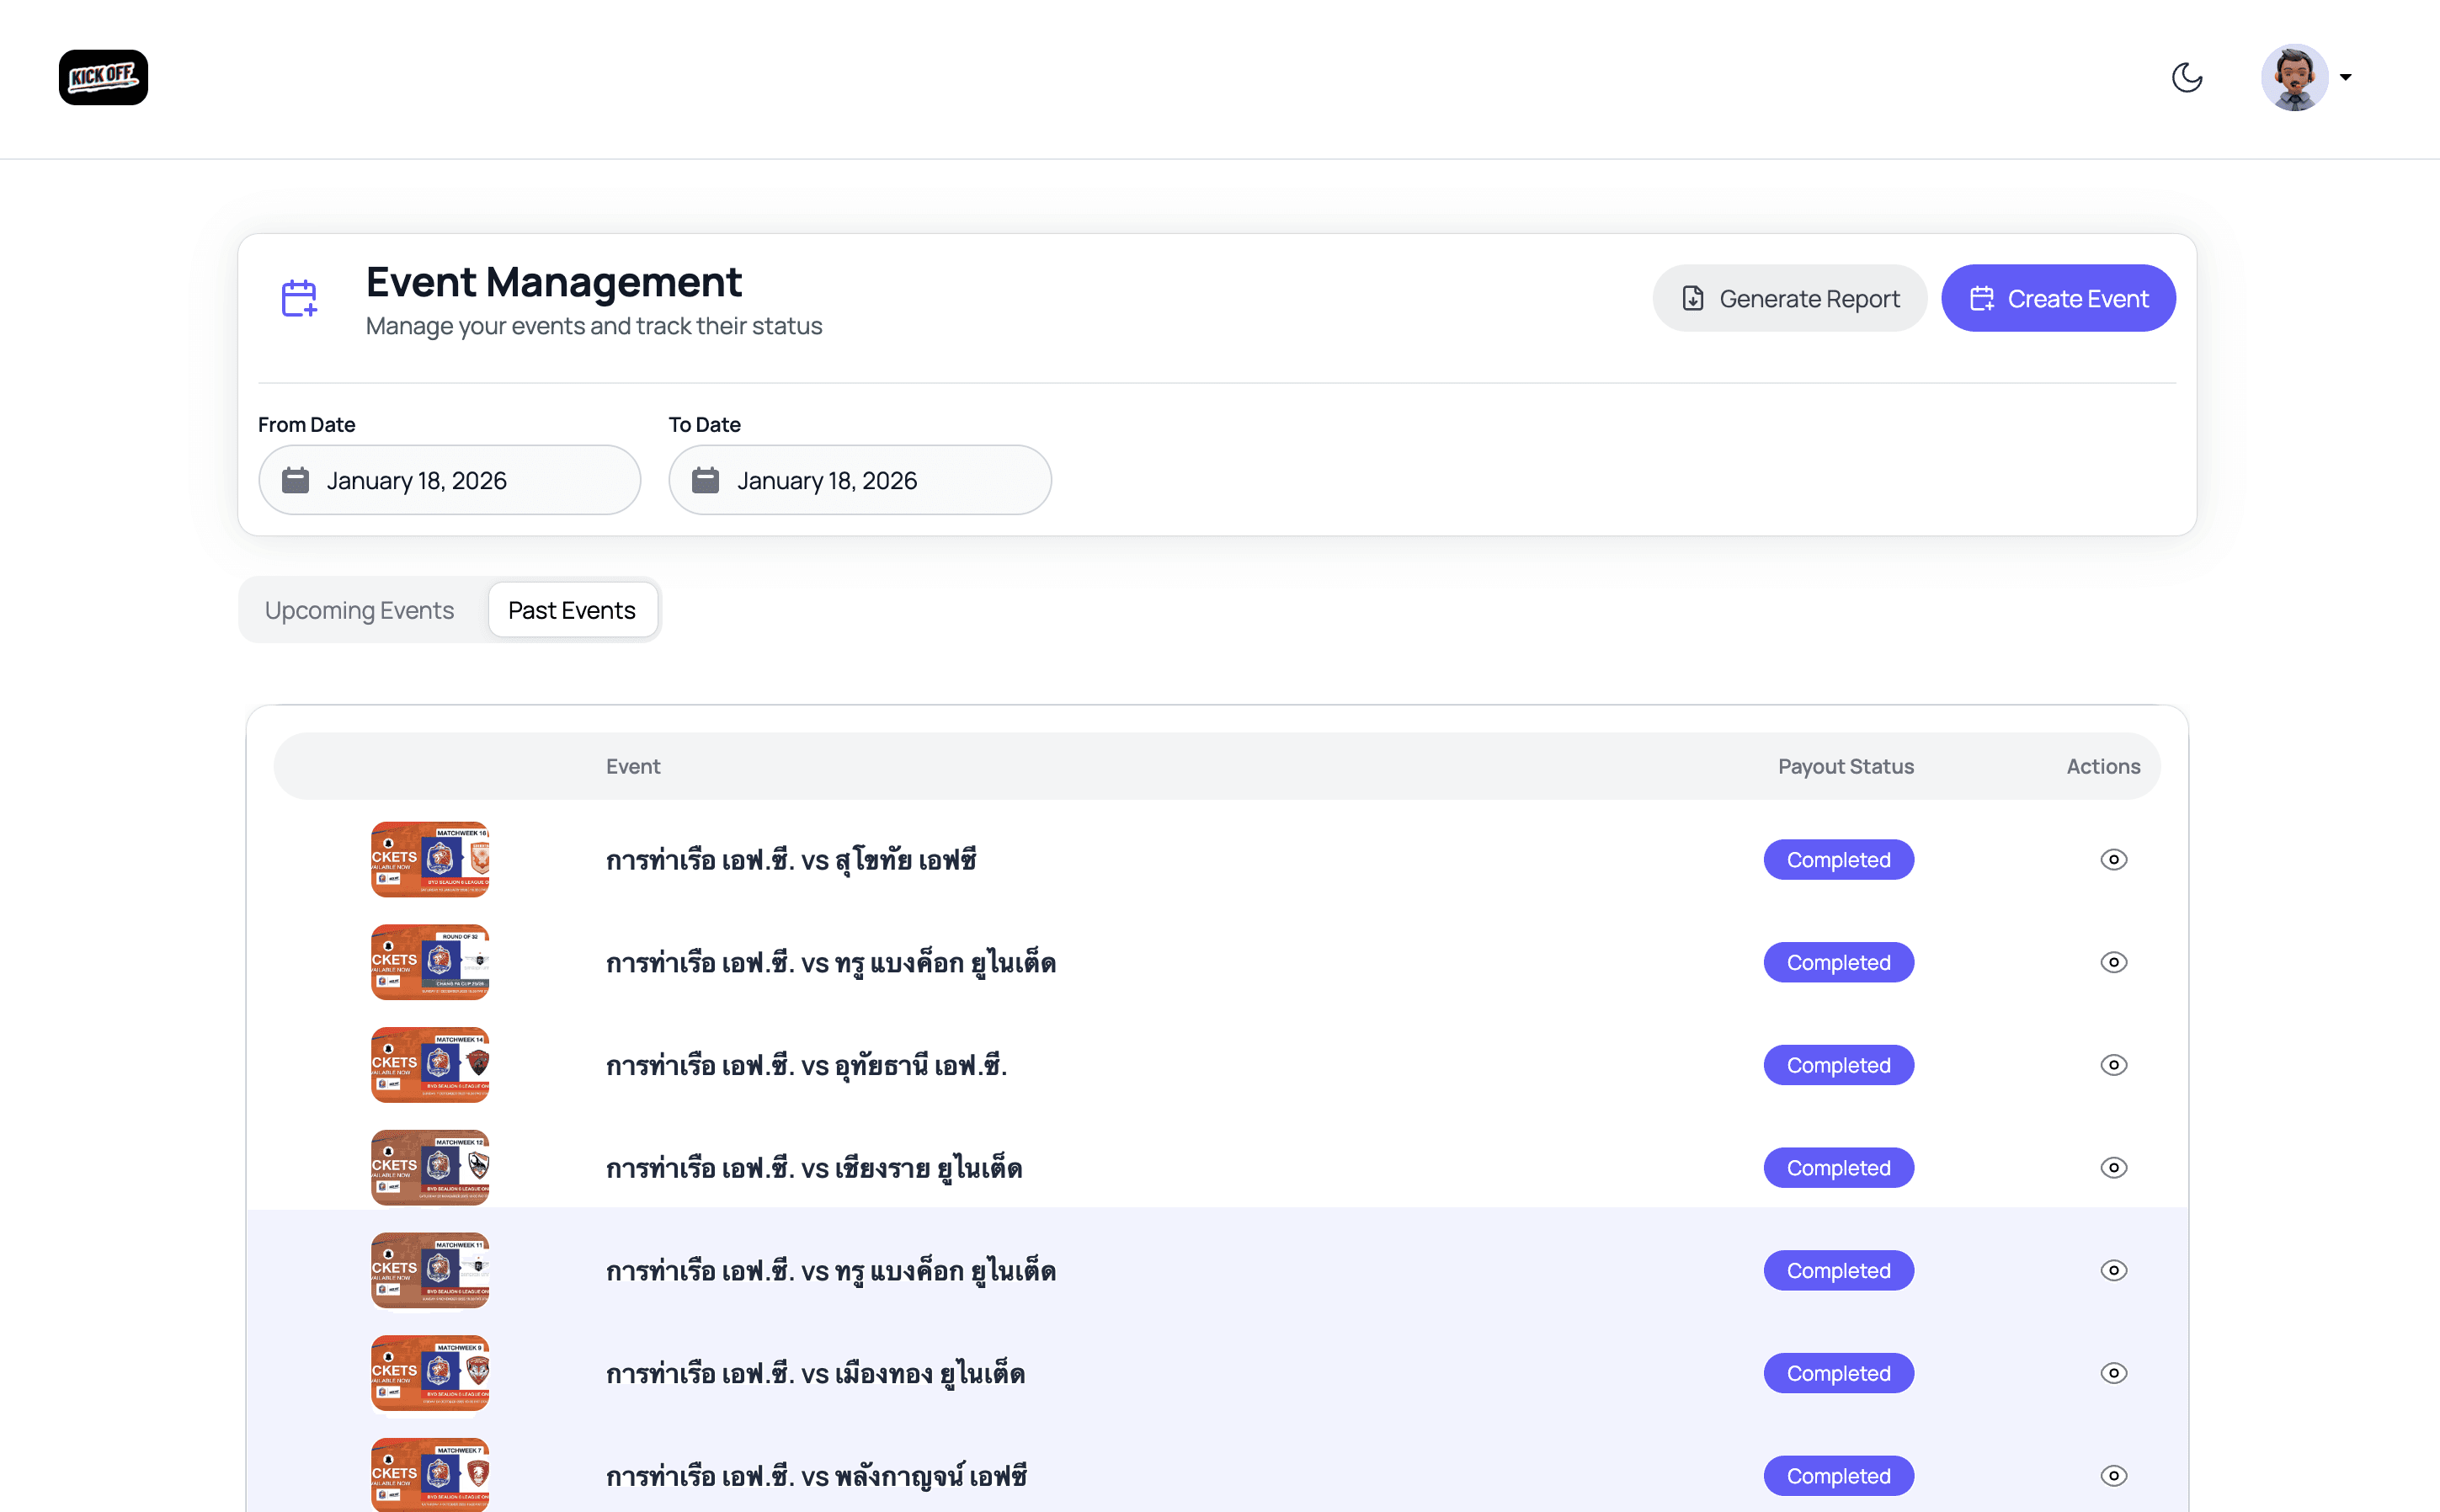The width and height of the screenshot is (2440, 1512).
Task: Click Completed badge for อุทัยธานี เอฟ.ซี. row
Action: pyautogui.click(x=1838, y=1065)
